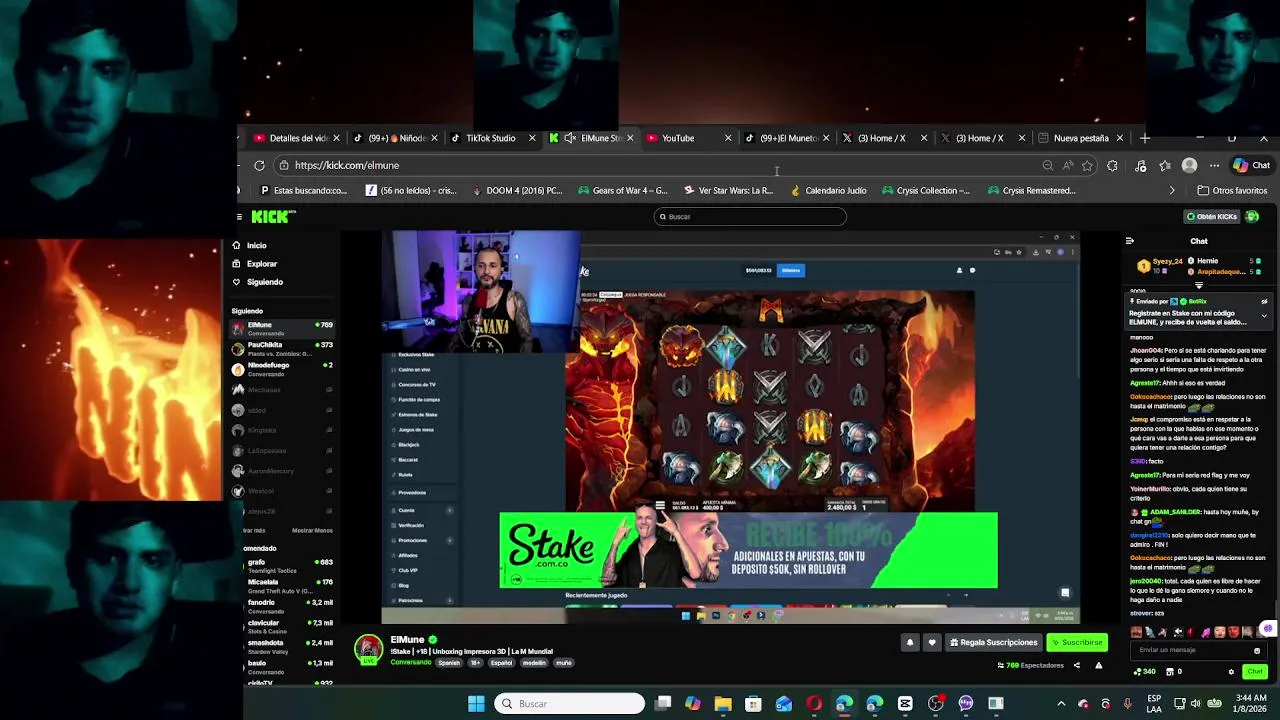
Task: Click the Spanish stream tag
Action: (x=449, y=663)
